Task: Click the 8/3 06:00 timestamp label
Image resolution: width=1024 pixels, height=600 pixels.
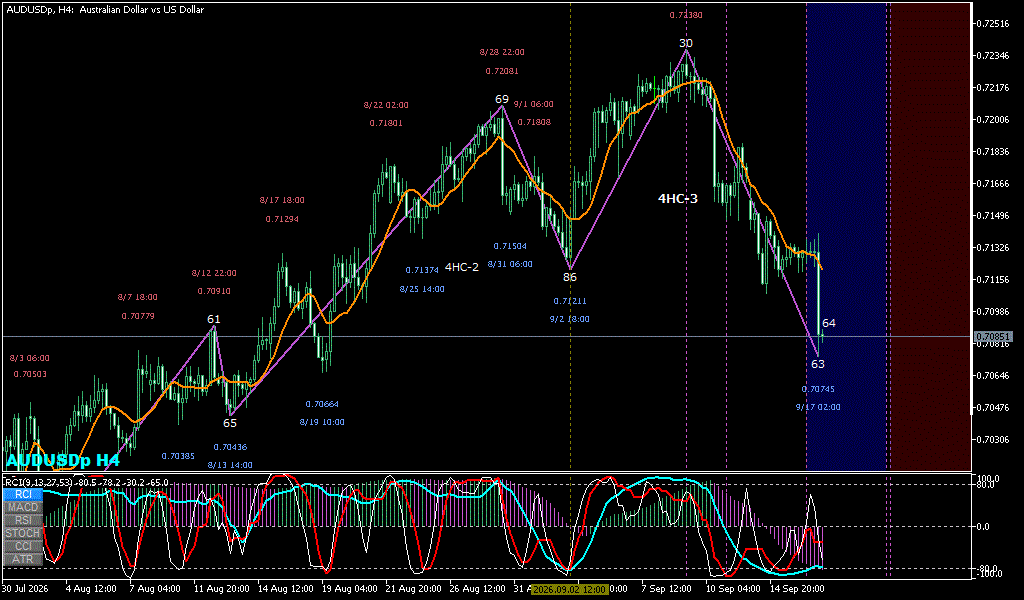Action: 29,358
